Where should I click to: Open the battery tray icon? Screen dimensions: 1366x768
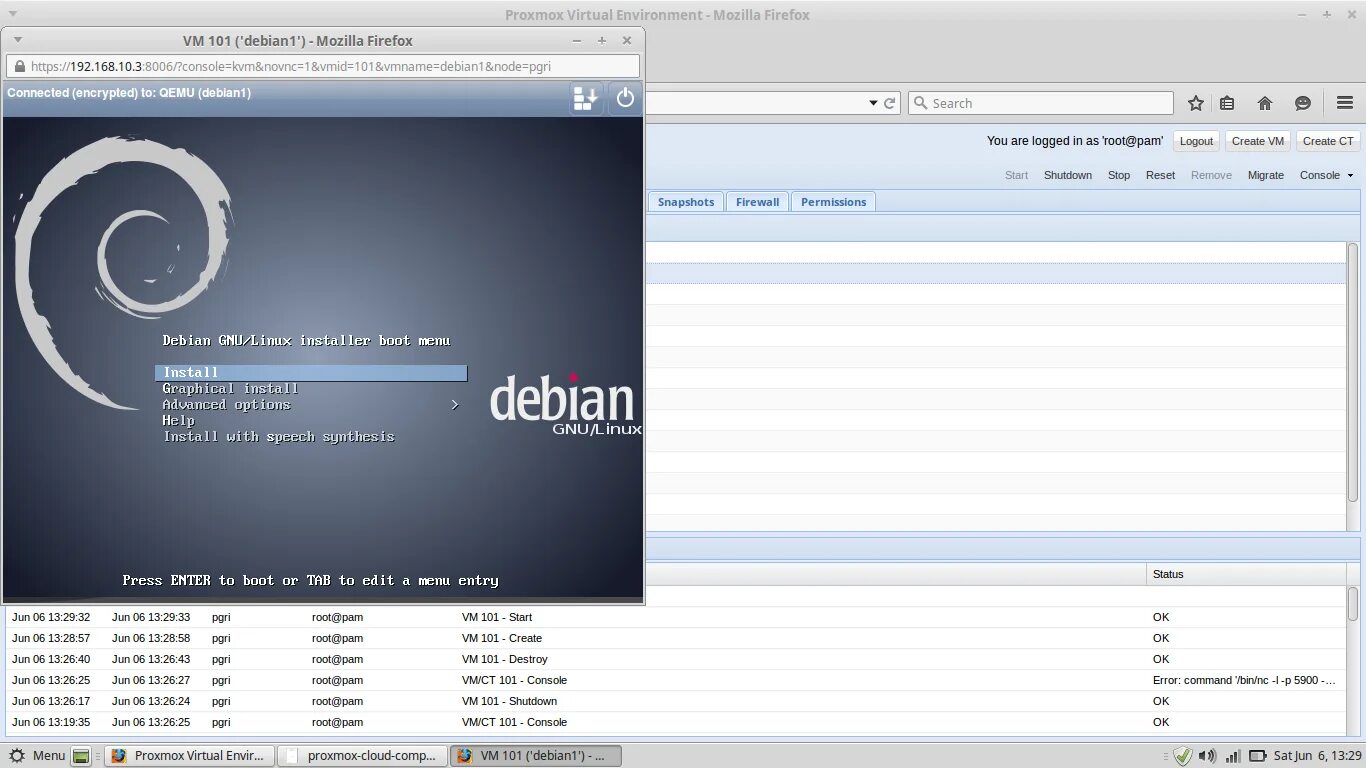point(1258,756)
